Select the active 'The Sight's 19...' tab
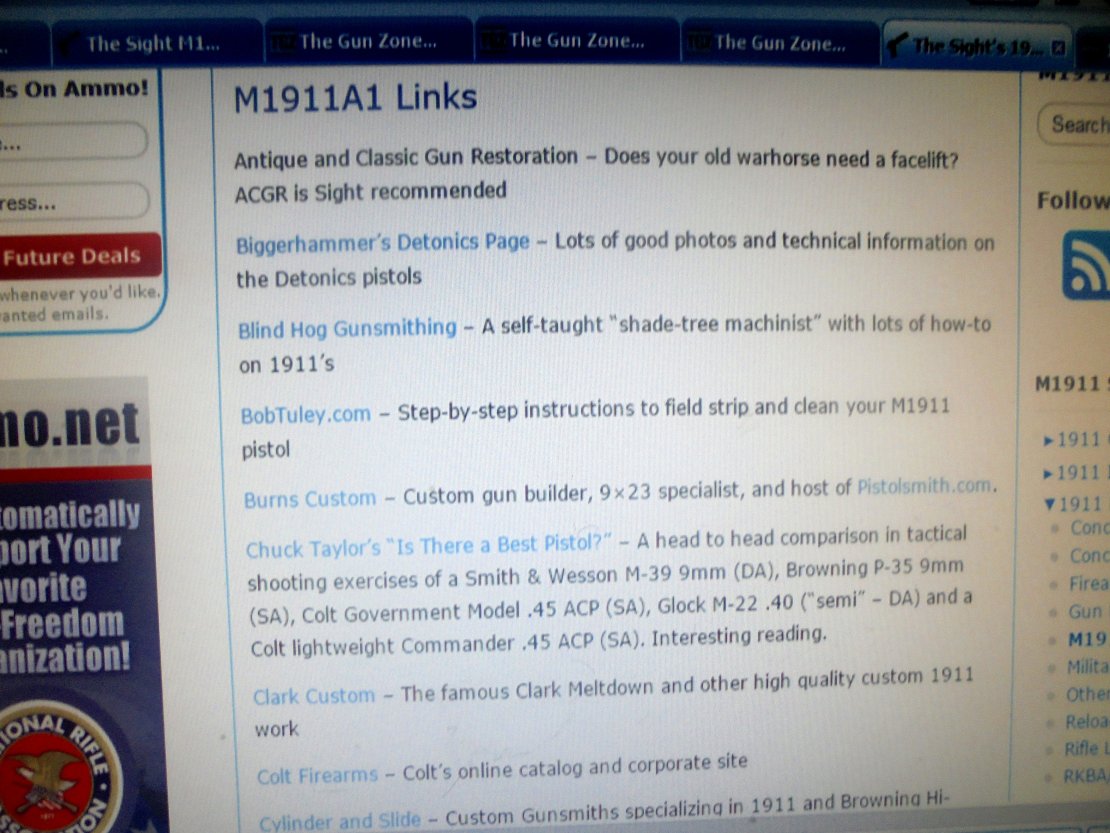Viewport: 1110px width, 833px height. pos(977,46)
